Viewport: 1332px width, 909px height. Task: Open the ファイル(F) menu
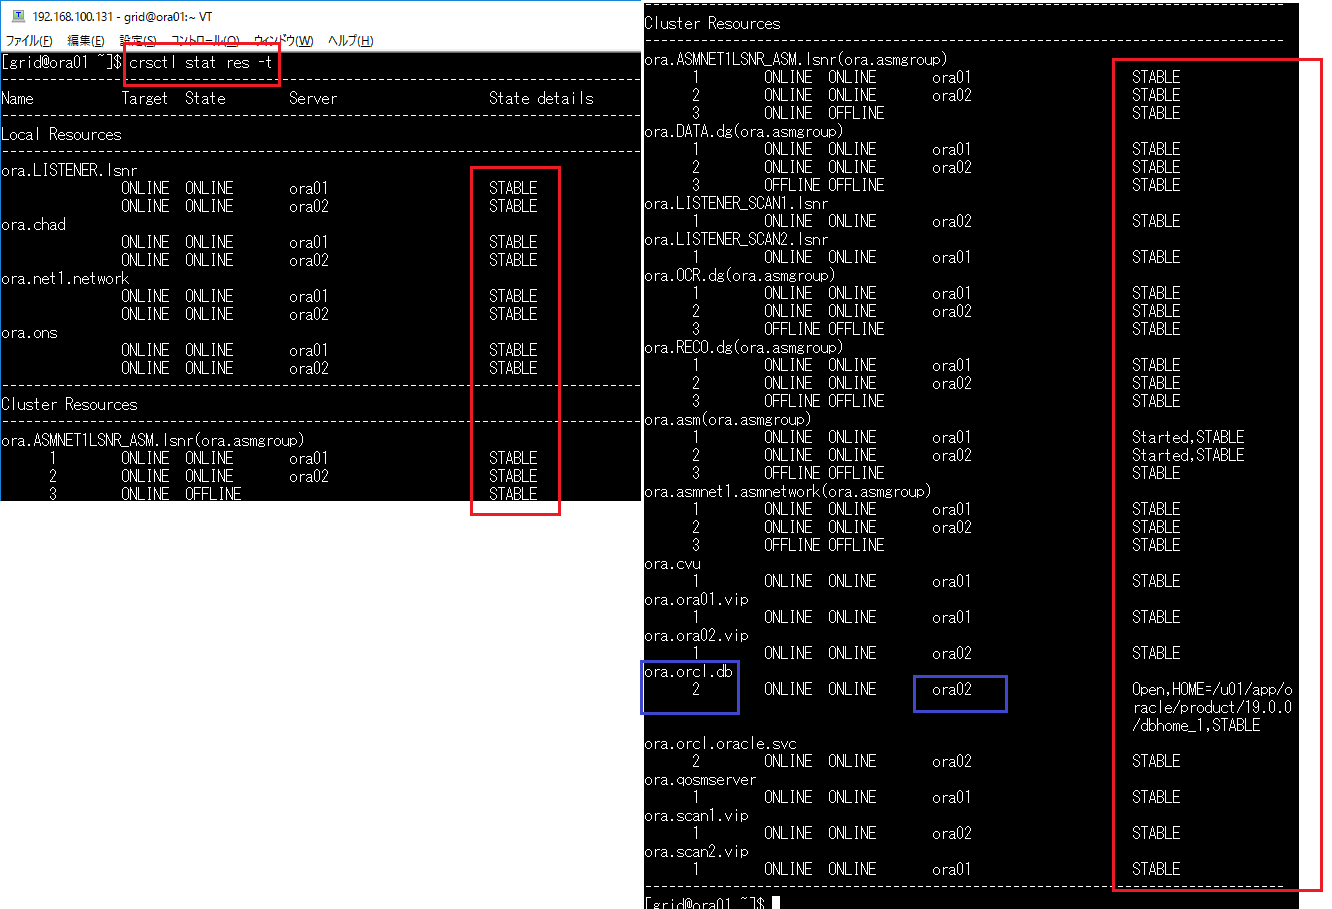pyautogui.click(x=29, y=41)
